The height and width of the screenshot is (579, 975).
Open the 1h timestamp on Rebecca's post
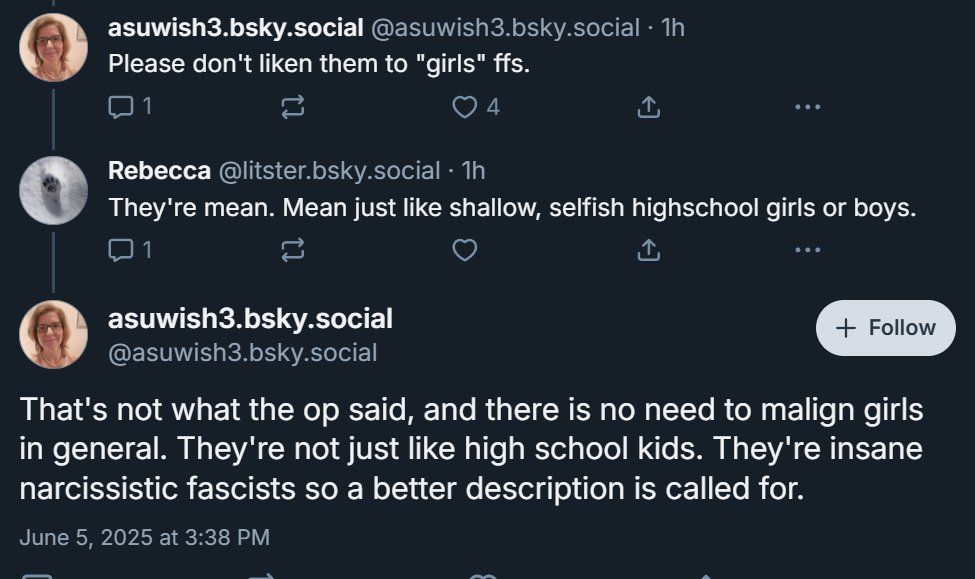(473, 171)
